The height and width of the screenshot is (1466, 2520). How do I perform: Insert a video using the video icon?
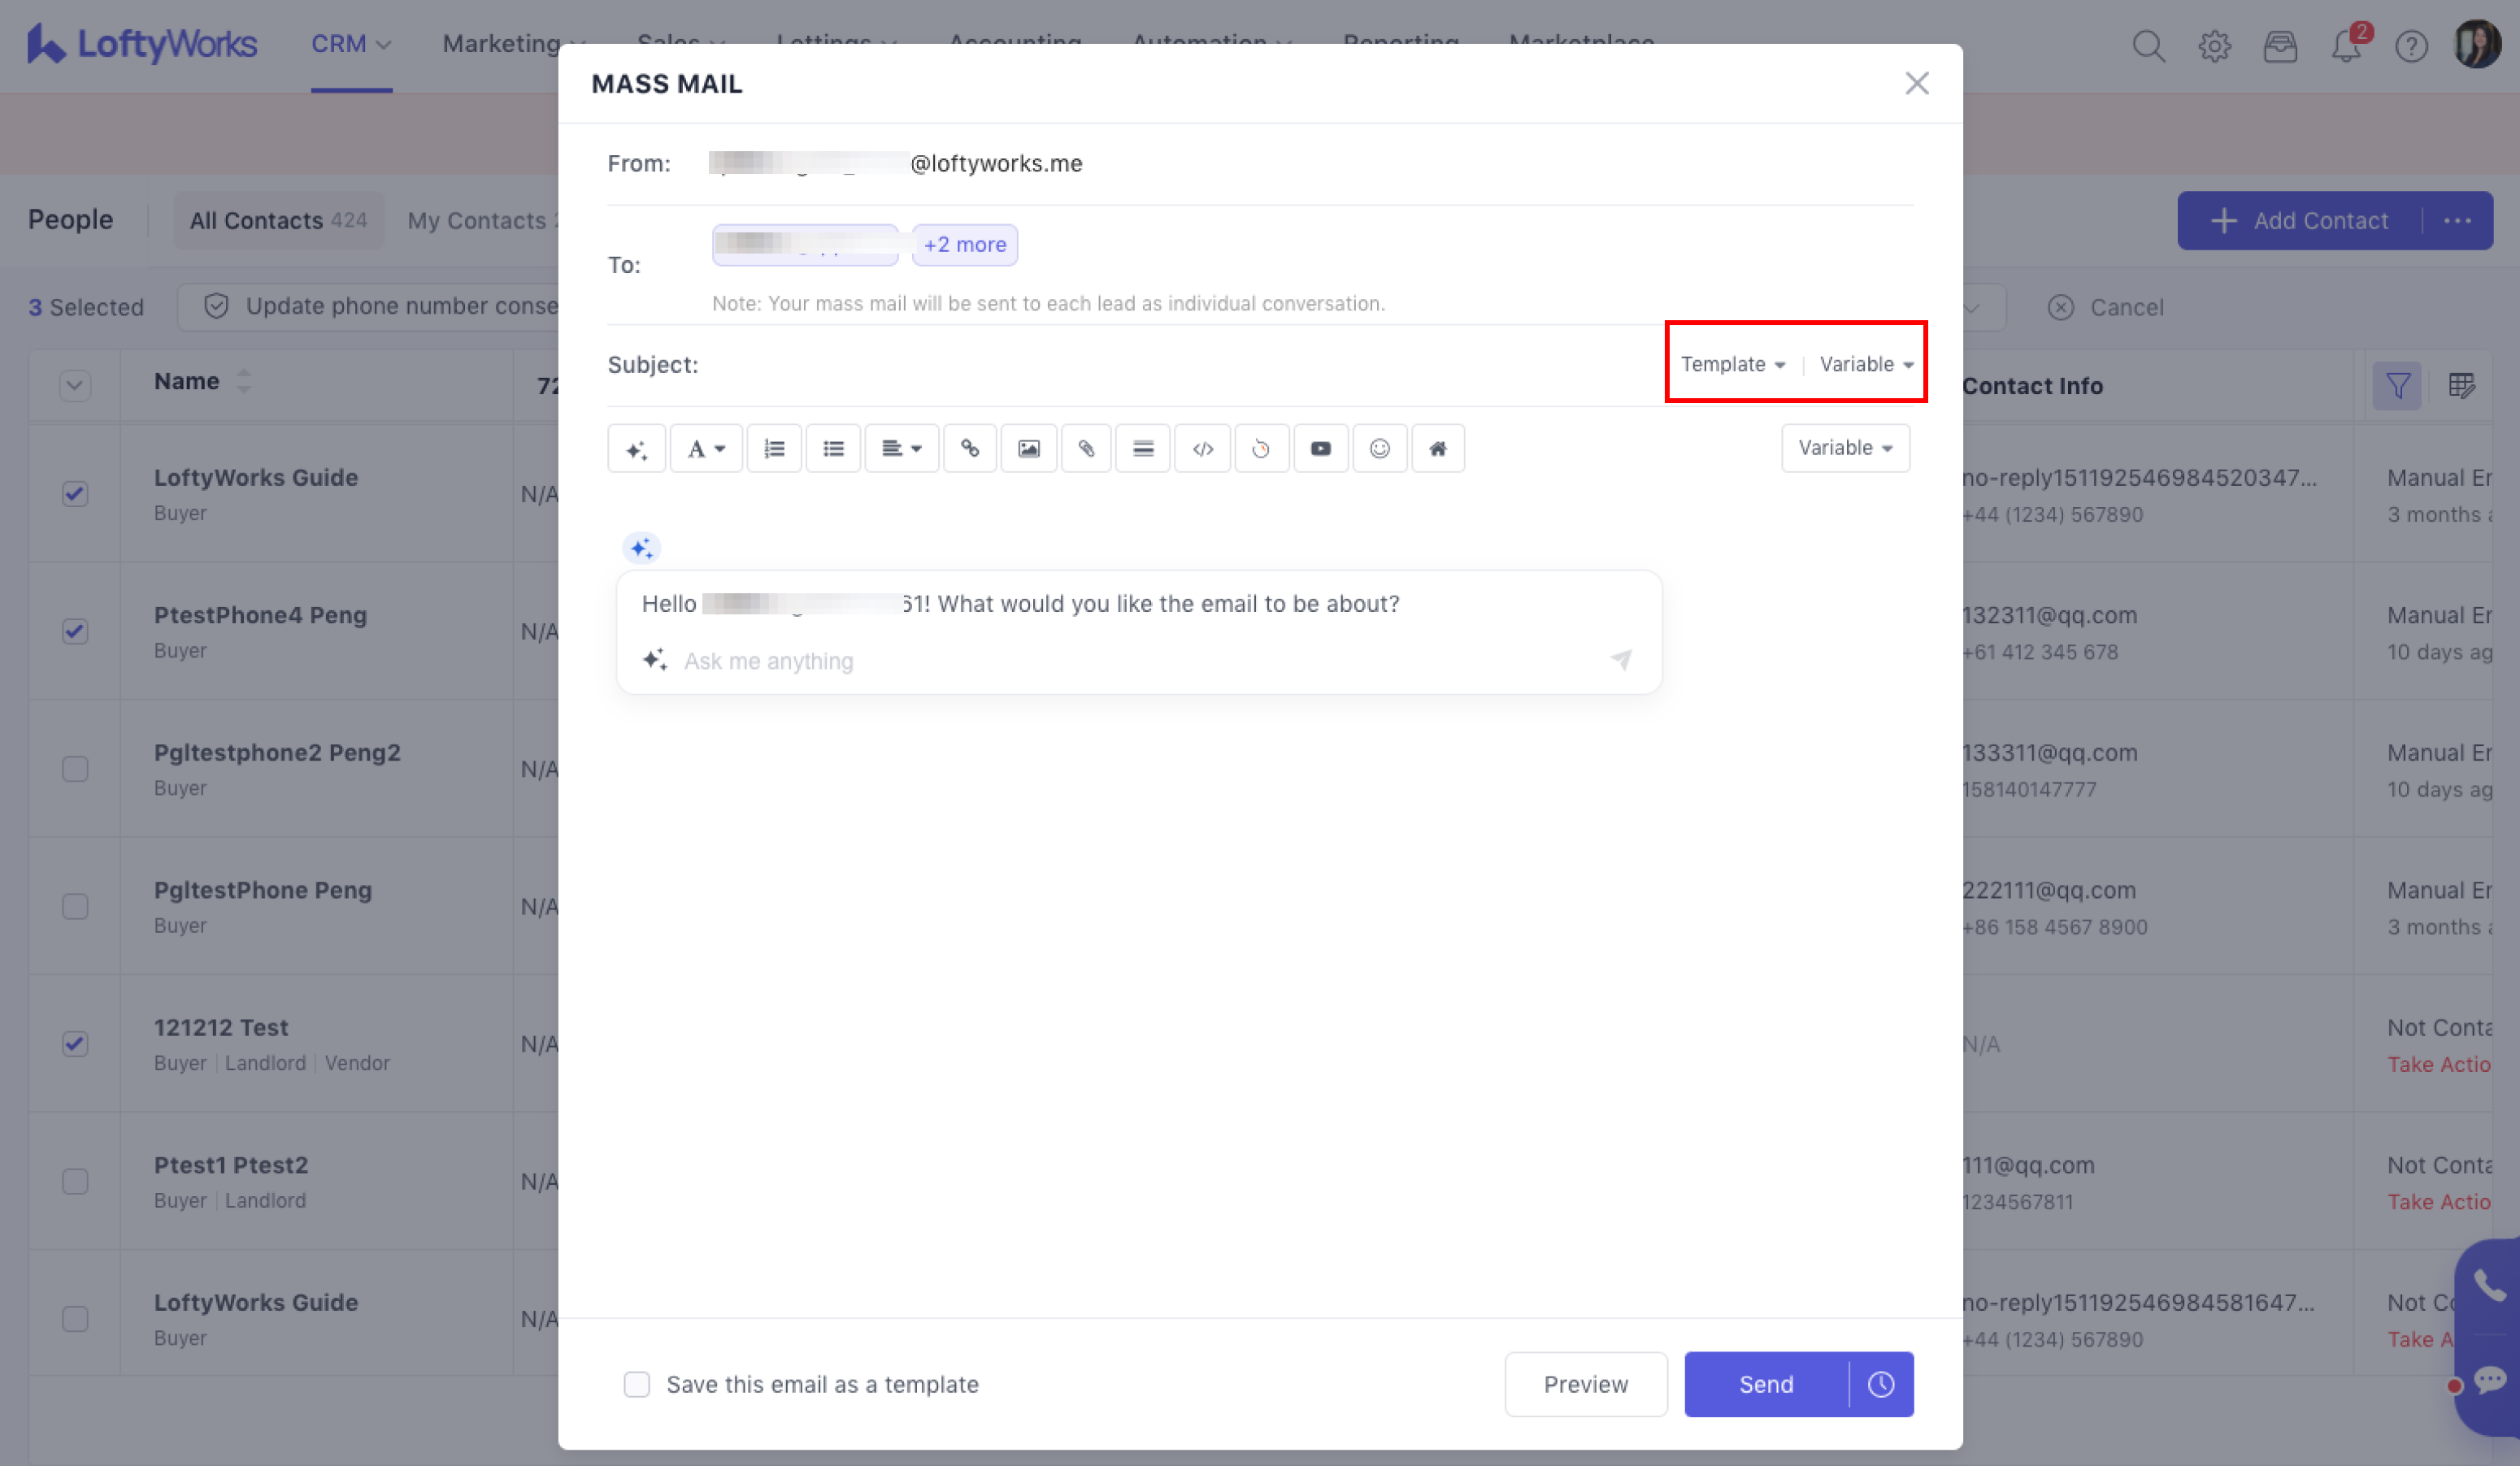[x=1320, y=448]
